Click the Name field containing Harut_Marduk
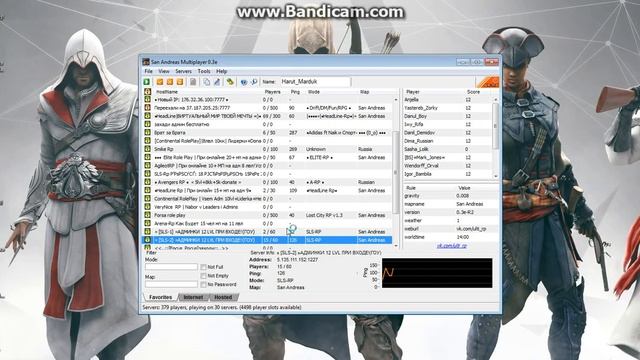 pos(315,82)
